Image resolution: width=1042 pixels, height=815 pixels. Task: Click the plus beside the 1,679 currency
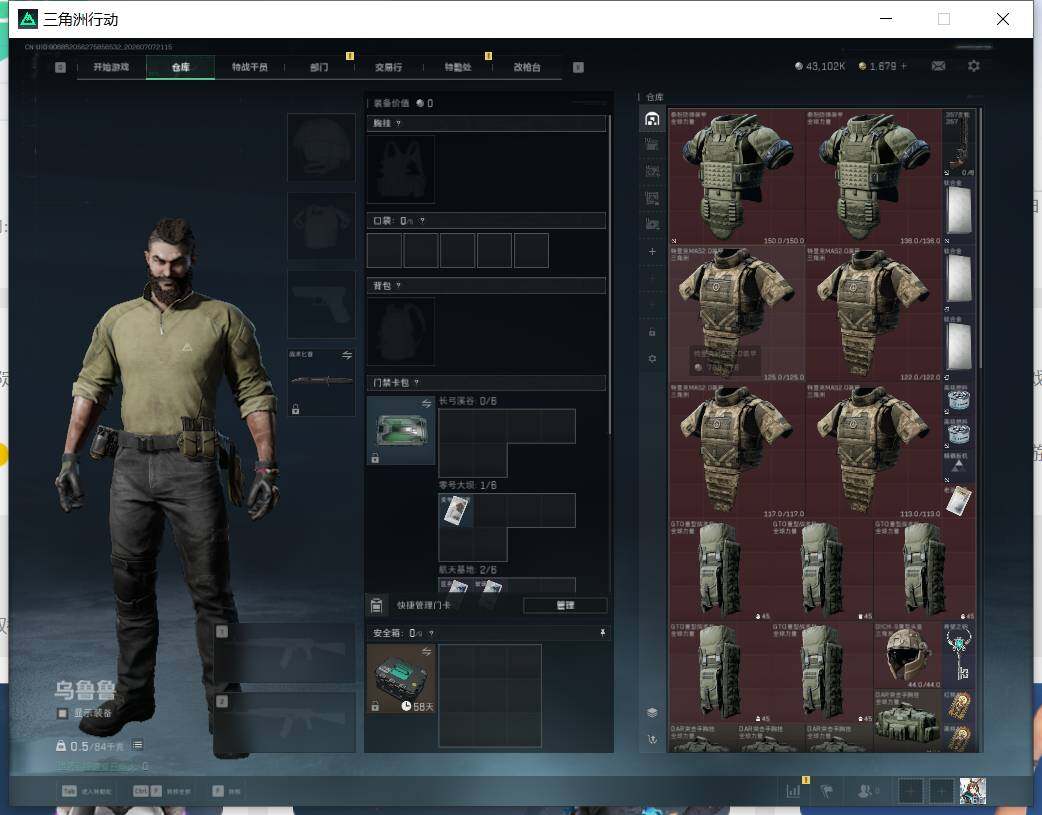[904, 66]
